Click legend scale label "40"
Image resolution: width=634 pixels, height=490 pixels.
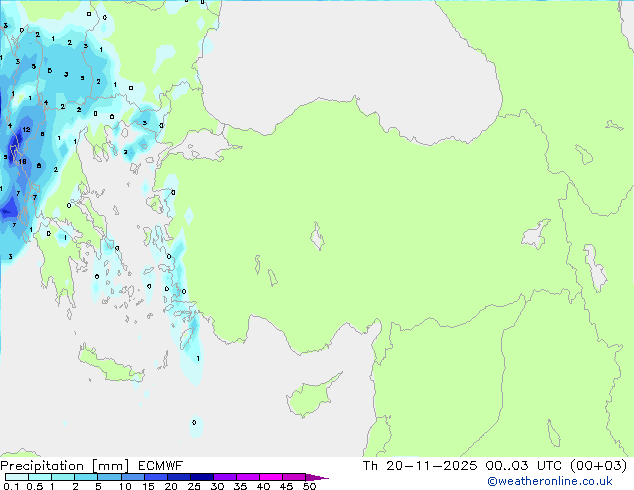click(x=263, y=486)
